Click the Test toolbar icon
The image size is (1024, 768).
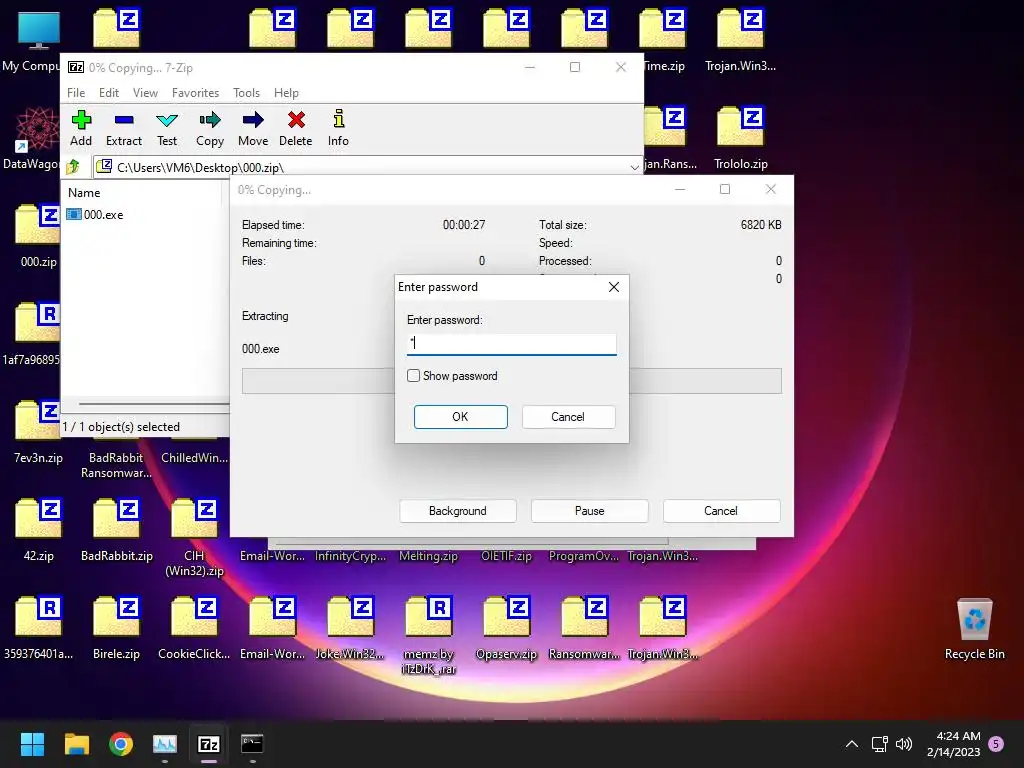(167, 128)
